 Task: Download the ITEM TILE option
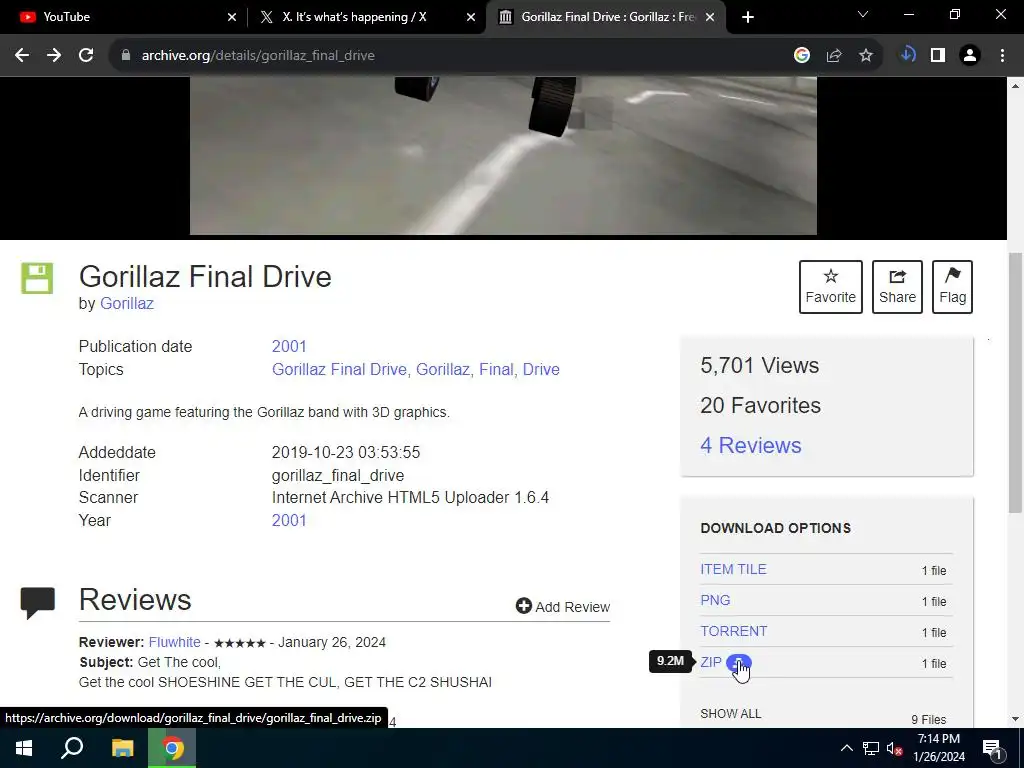tap(733, 569)
